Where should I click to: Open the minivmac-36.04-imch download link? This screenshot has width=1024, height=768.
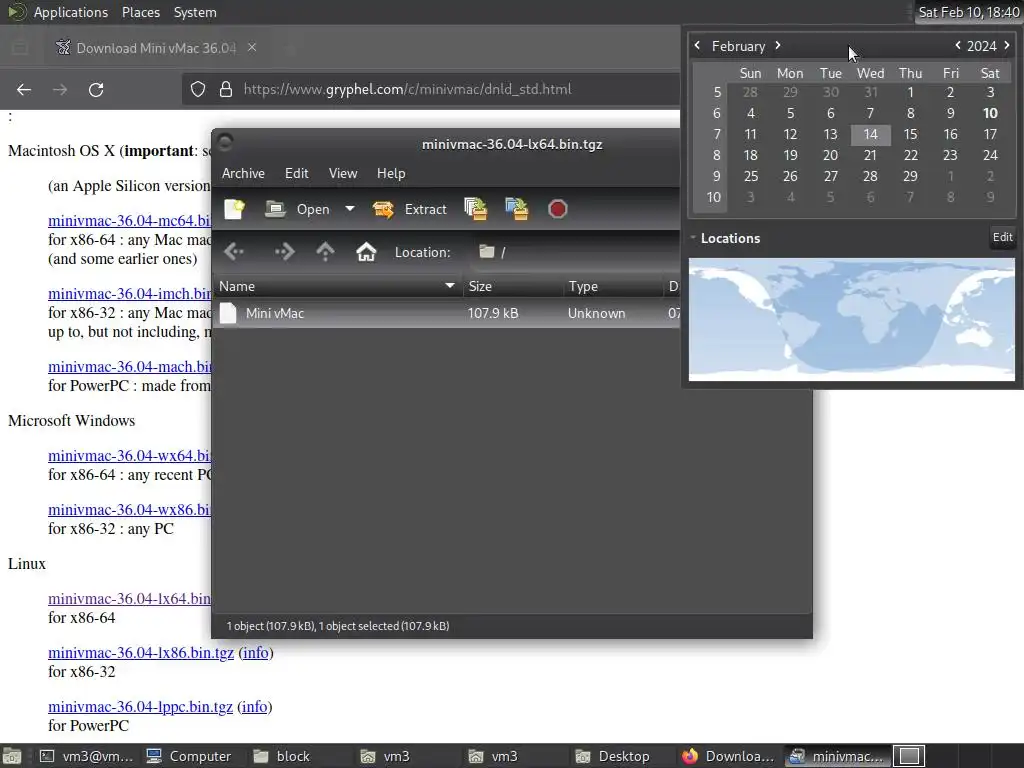click(129, 294)
